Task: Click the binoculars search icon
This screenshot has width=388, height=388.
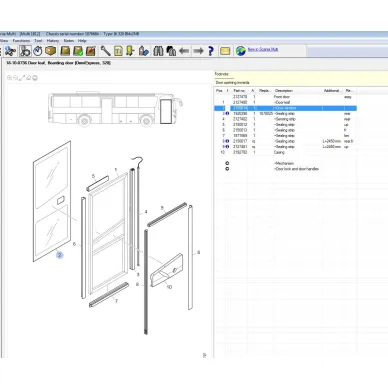Action: coord(158,51)
